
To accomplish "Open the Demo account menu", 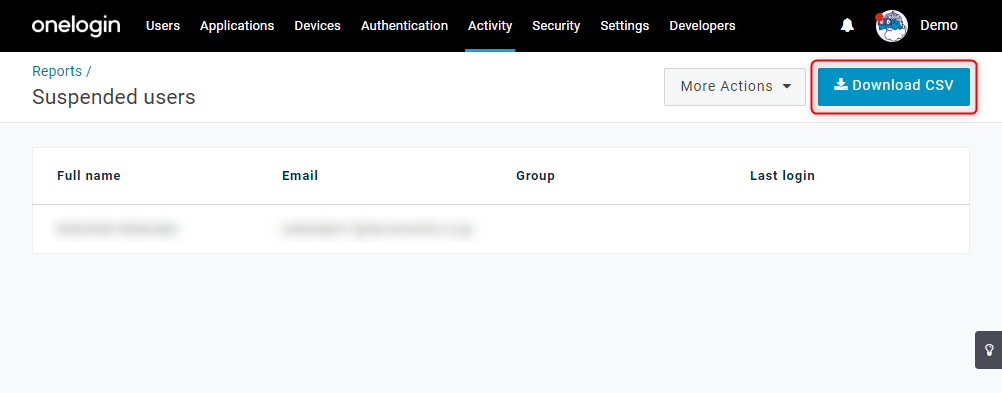I will tap(939, 26).
